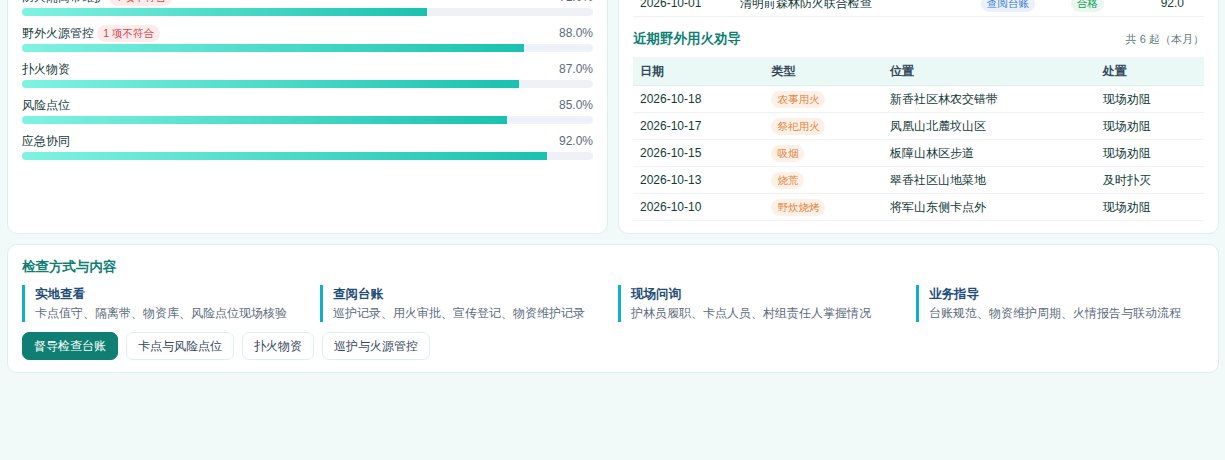
Task: Click description 巡护记录、用火审批、宣传登记、物资维护记录
Action: (459, 313)
